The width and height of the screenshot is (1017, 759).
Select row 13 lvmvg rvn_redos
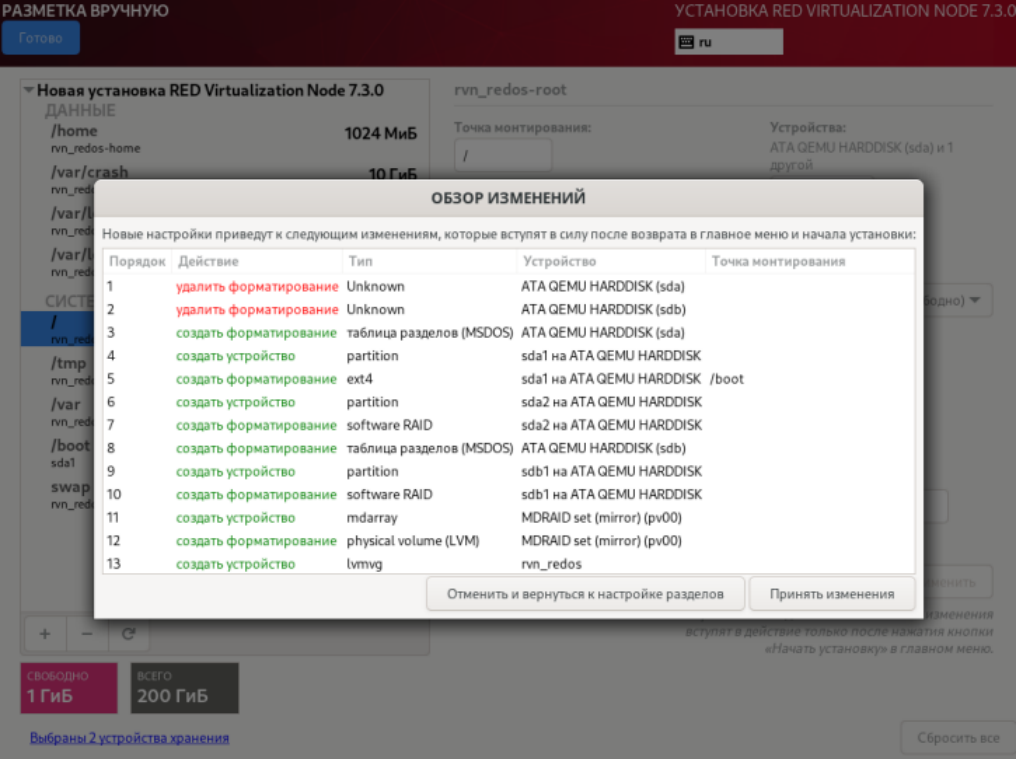[x=509, y=563]
